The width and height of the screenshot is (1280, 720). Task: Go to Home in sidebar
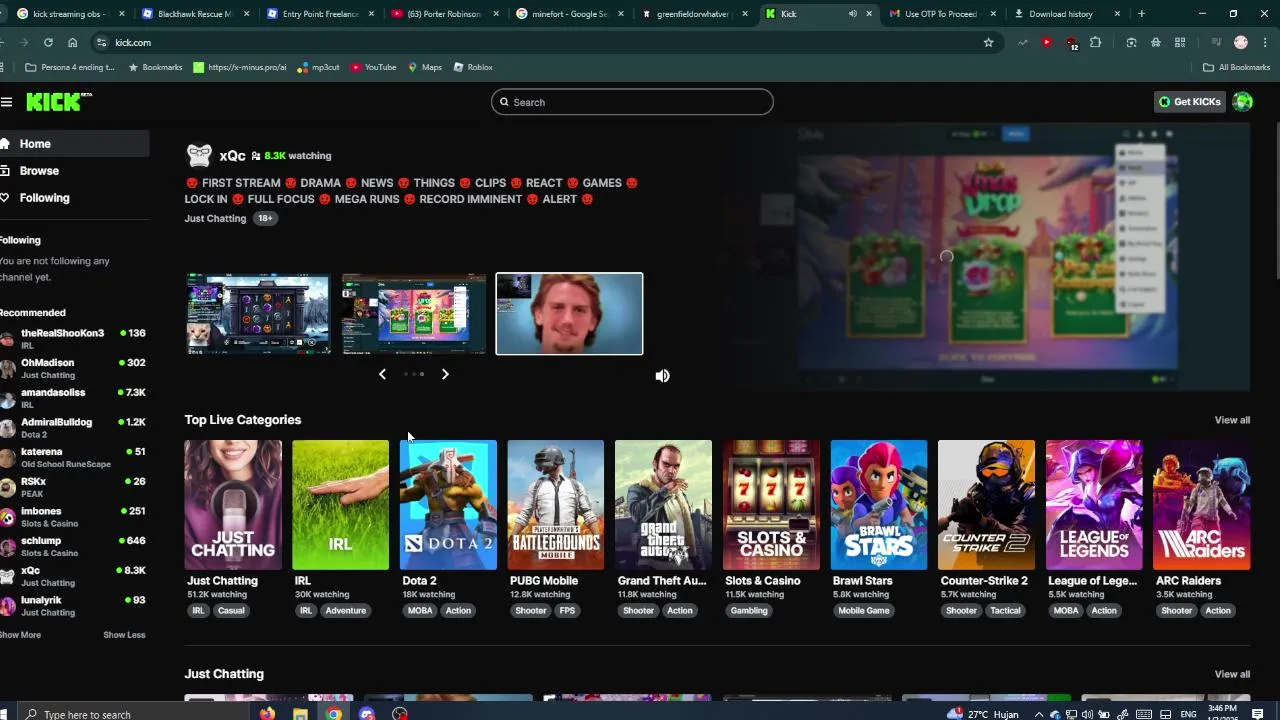[x=74, y=144]
